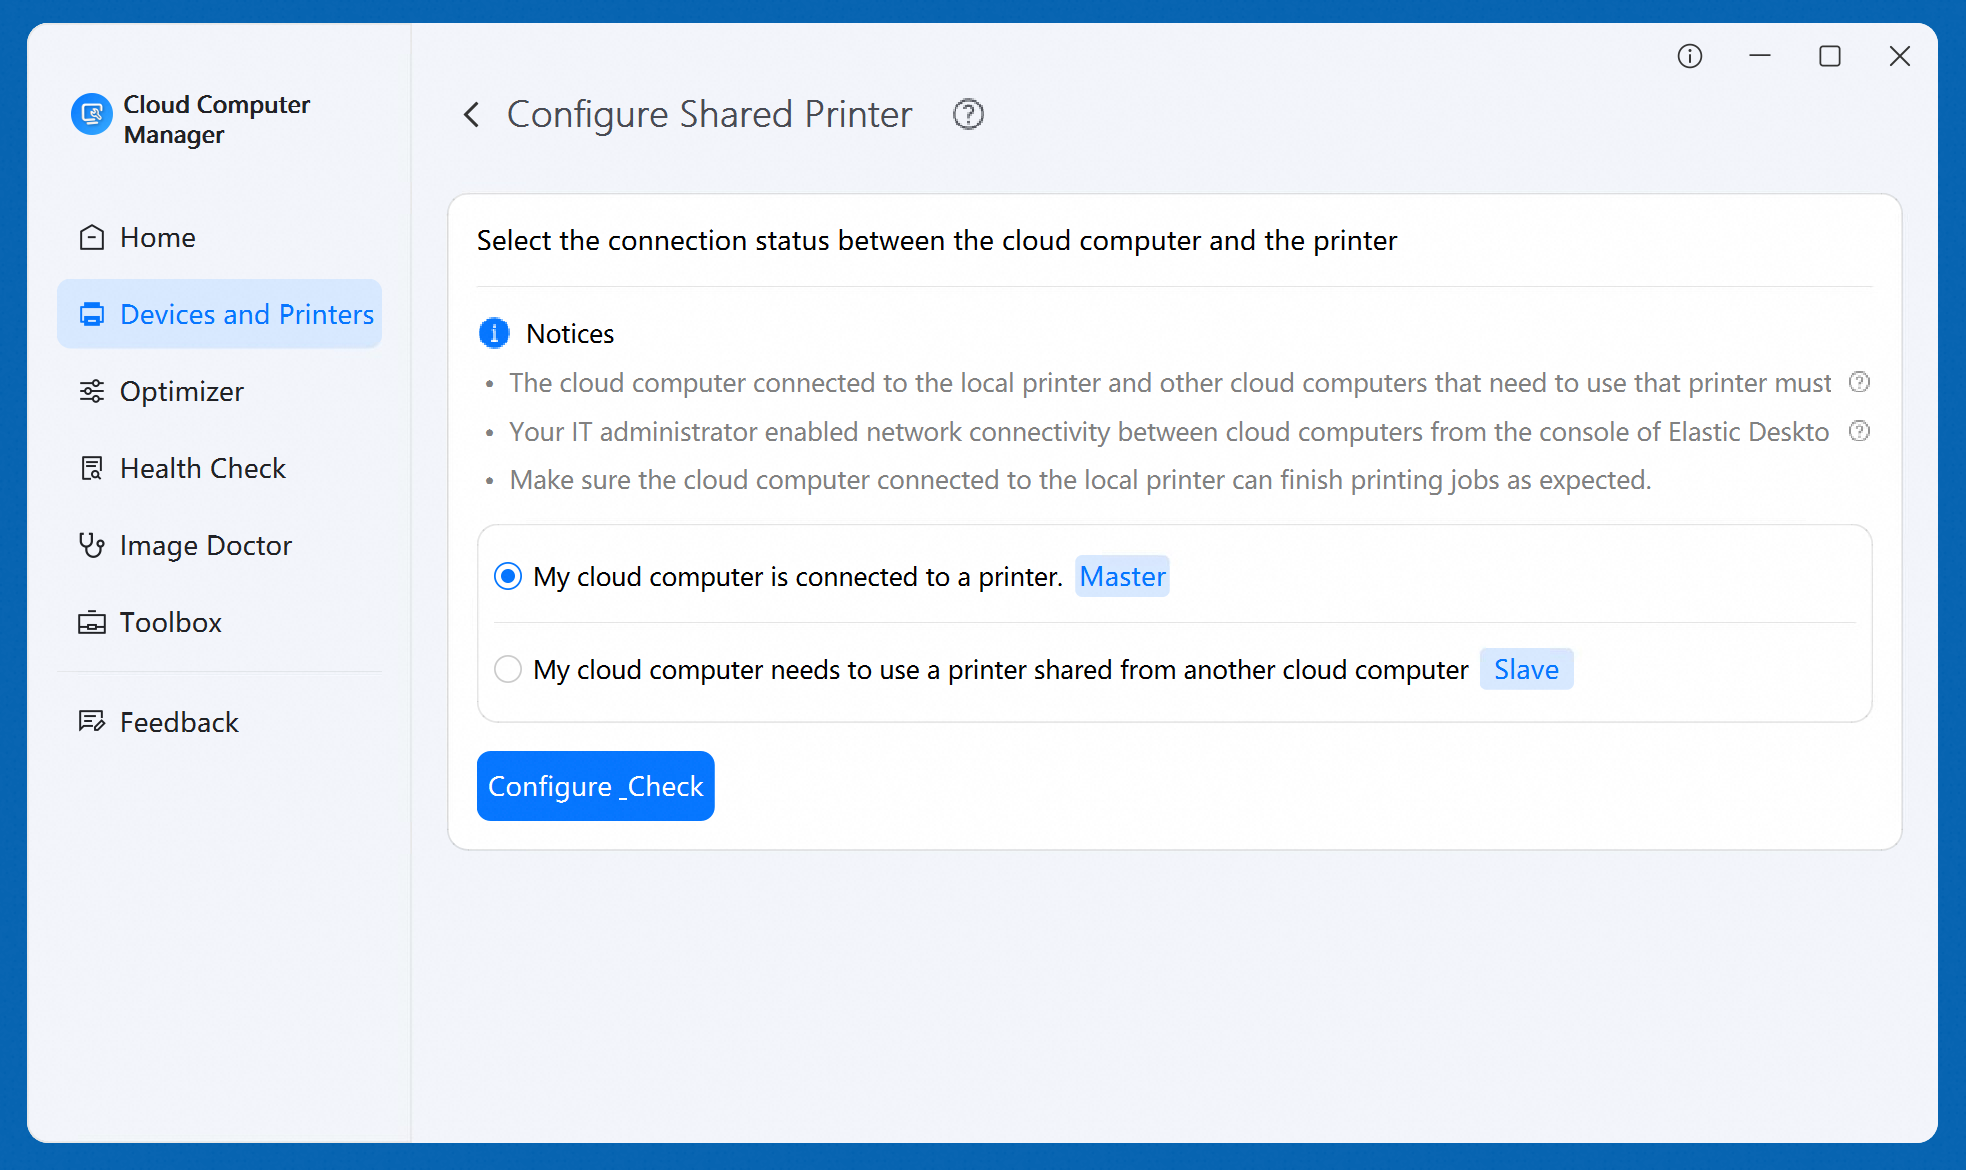1966x1170 pixels.
Task: Click the Master label link
Action: [1121, 576]
